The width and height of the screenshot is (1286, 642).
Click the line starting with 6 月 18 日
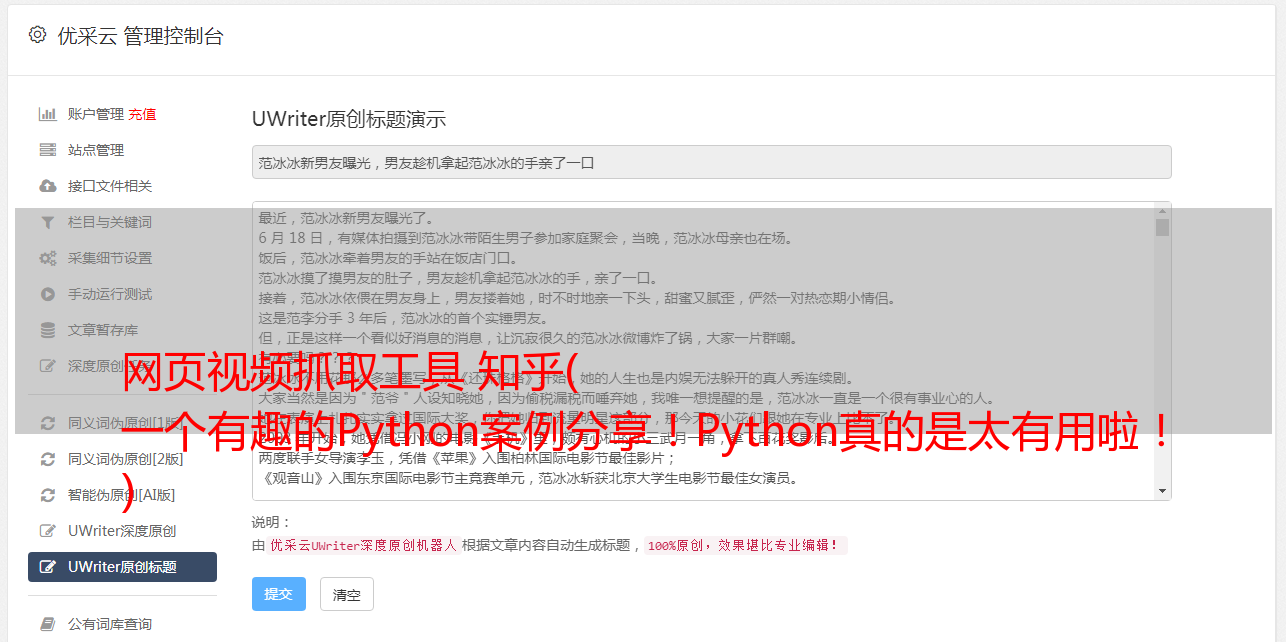pyautogui.click(x=525, y=238)
